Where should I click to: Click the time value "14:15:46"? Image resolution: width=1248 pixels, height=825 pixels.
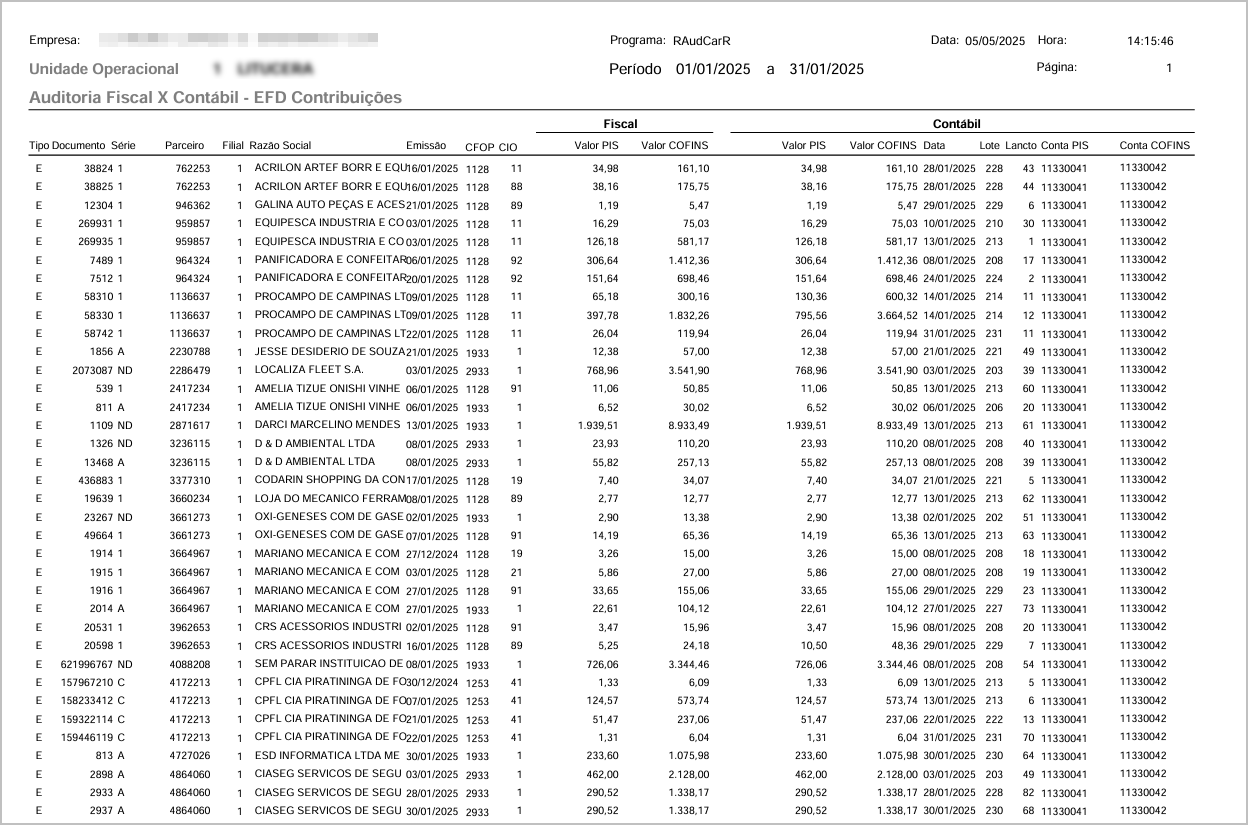[x=1150, y=41]
